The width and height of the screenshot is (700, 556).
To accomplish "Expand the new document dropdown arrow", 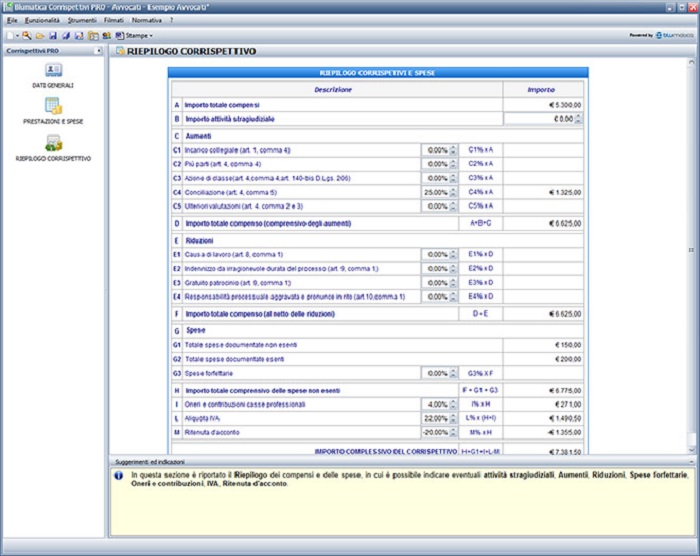I will point(16,35).
